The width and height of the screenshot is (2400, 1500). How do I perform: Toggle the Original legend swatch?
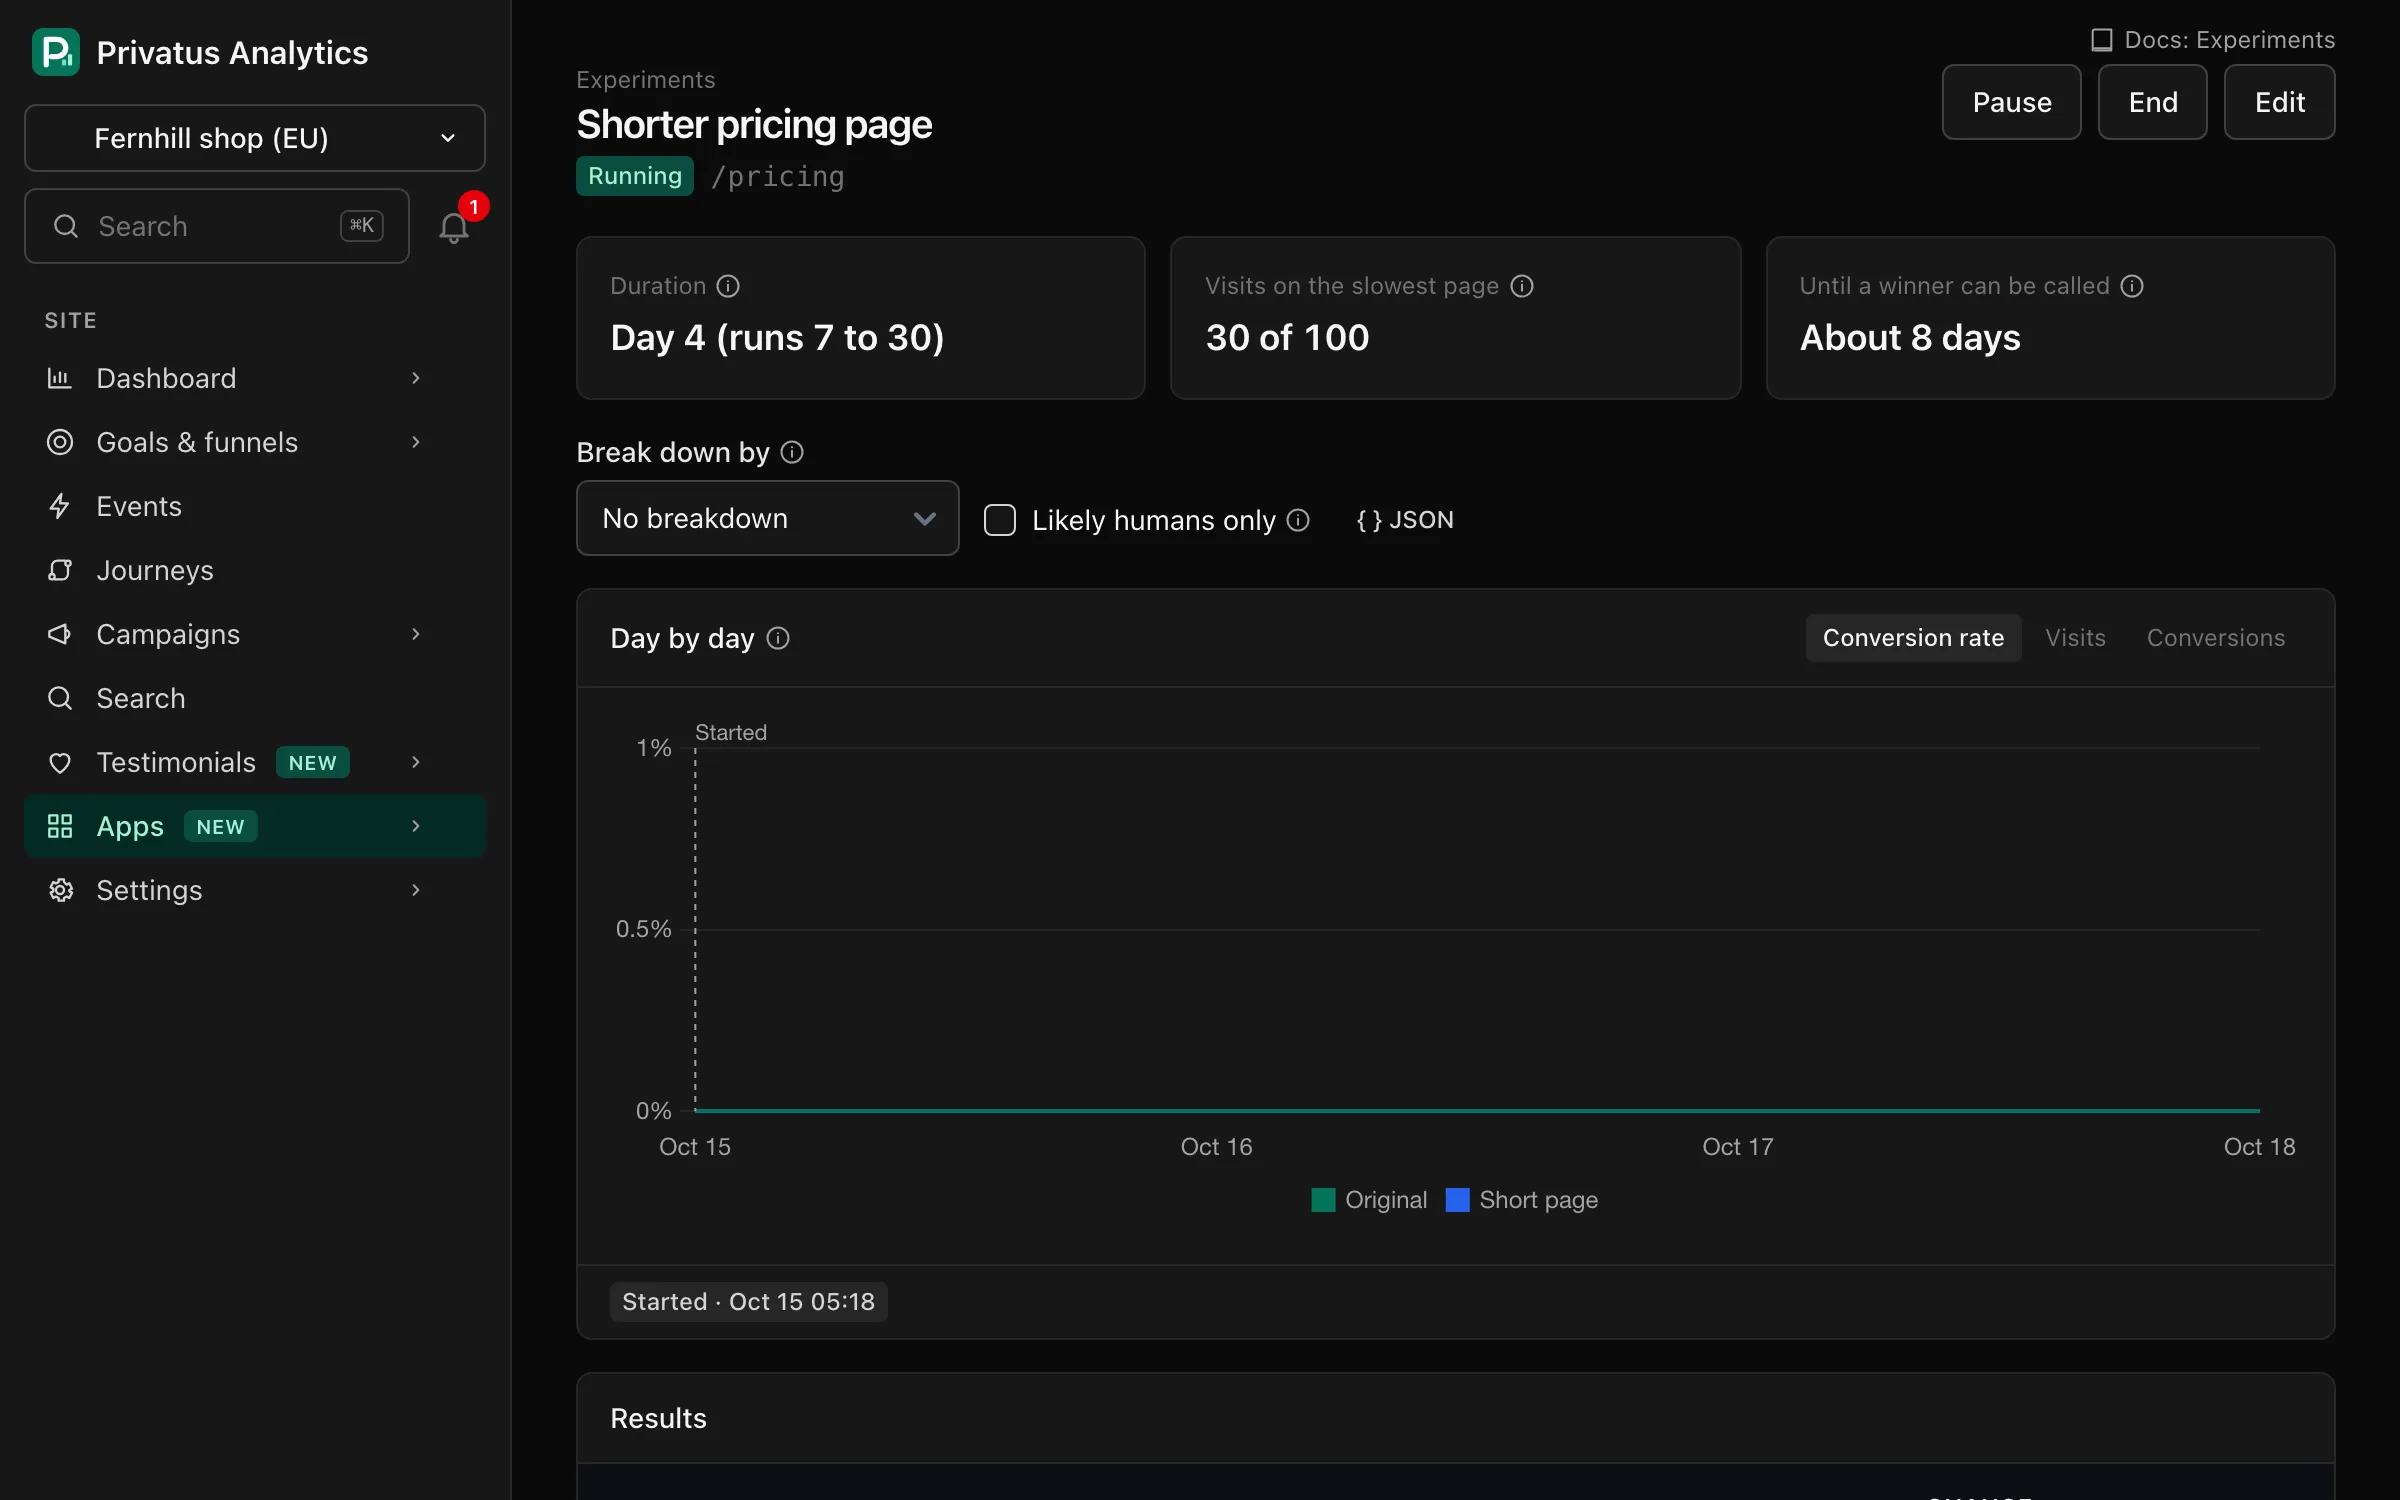[x=1323, y=1200]
